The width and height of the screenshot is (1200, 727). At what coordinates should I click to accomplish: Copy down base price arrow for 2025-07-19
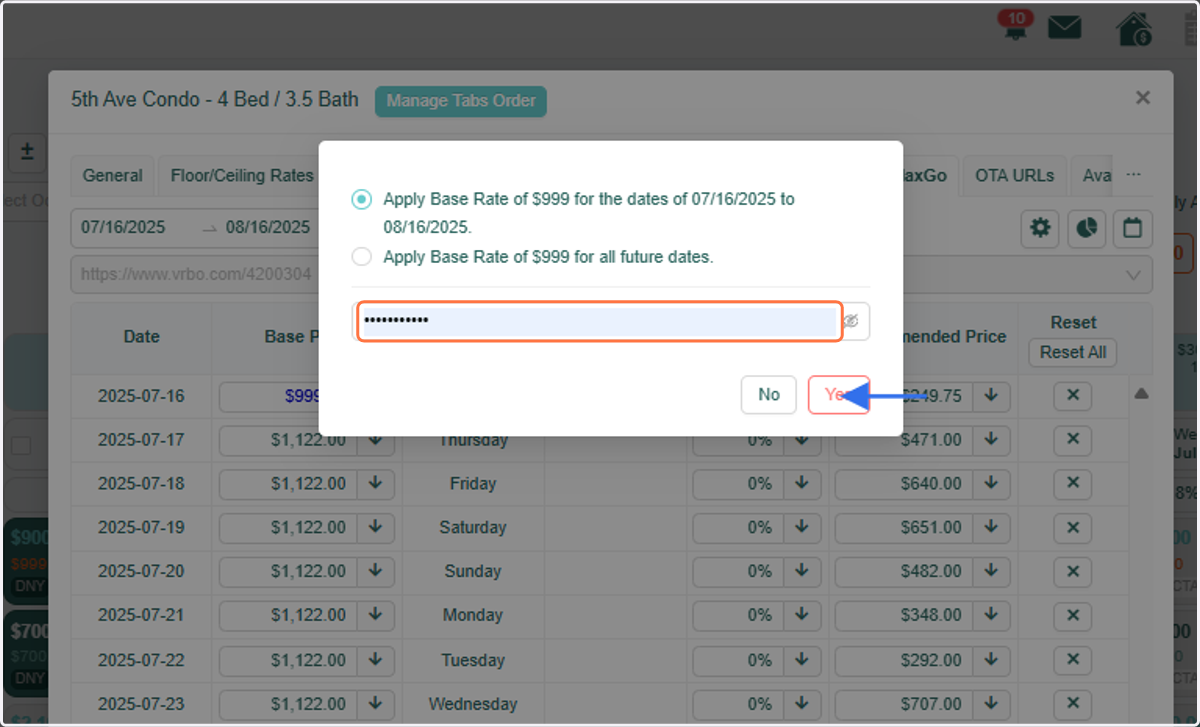coord(376,527)
